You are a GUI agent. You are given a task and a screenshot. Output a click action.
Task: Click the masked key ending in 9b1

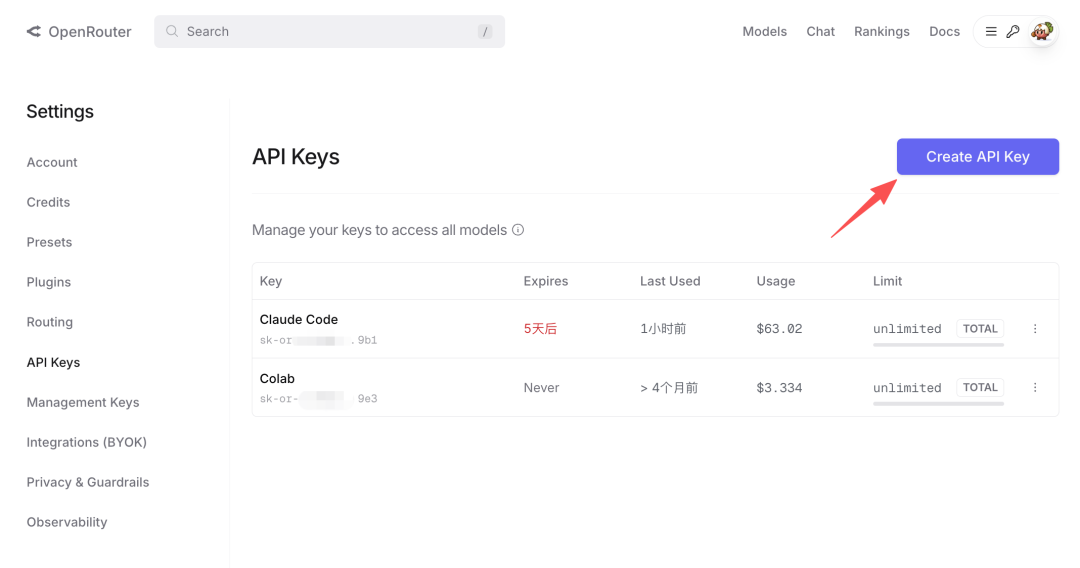318,340
